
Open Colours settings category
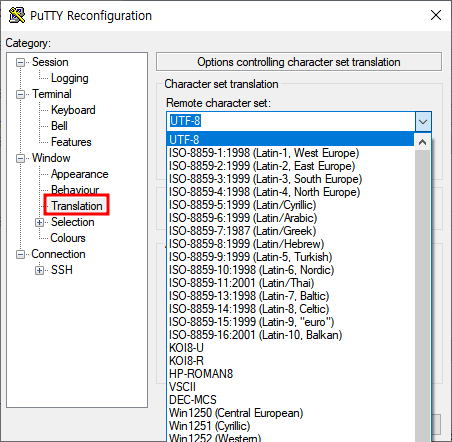(x=68, y=238)
